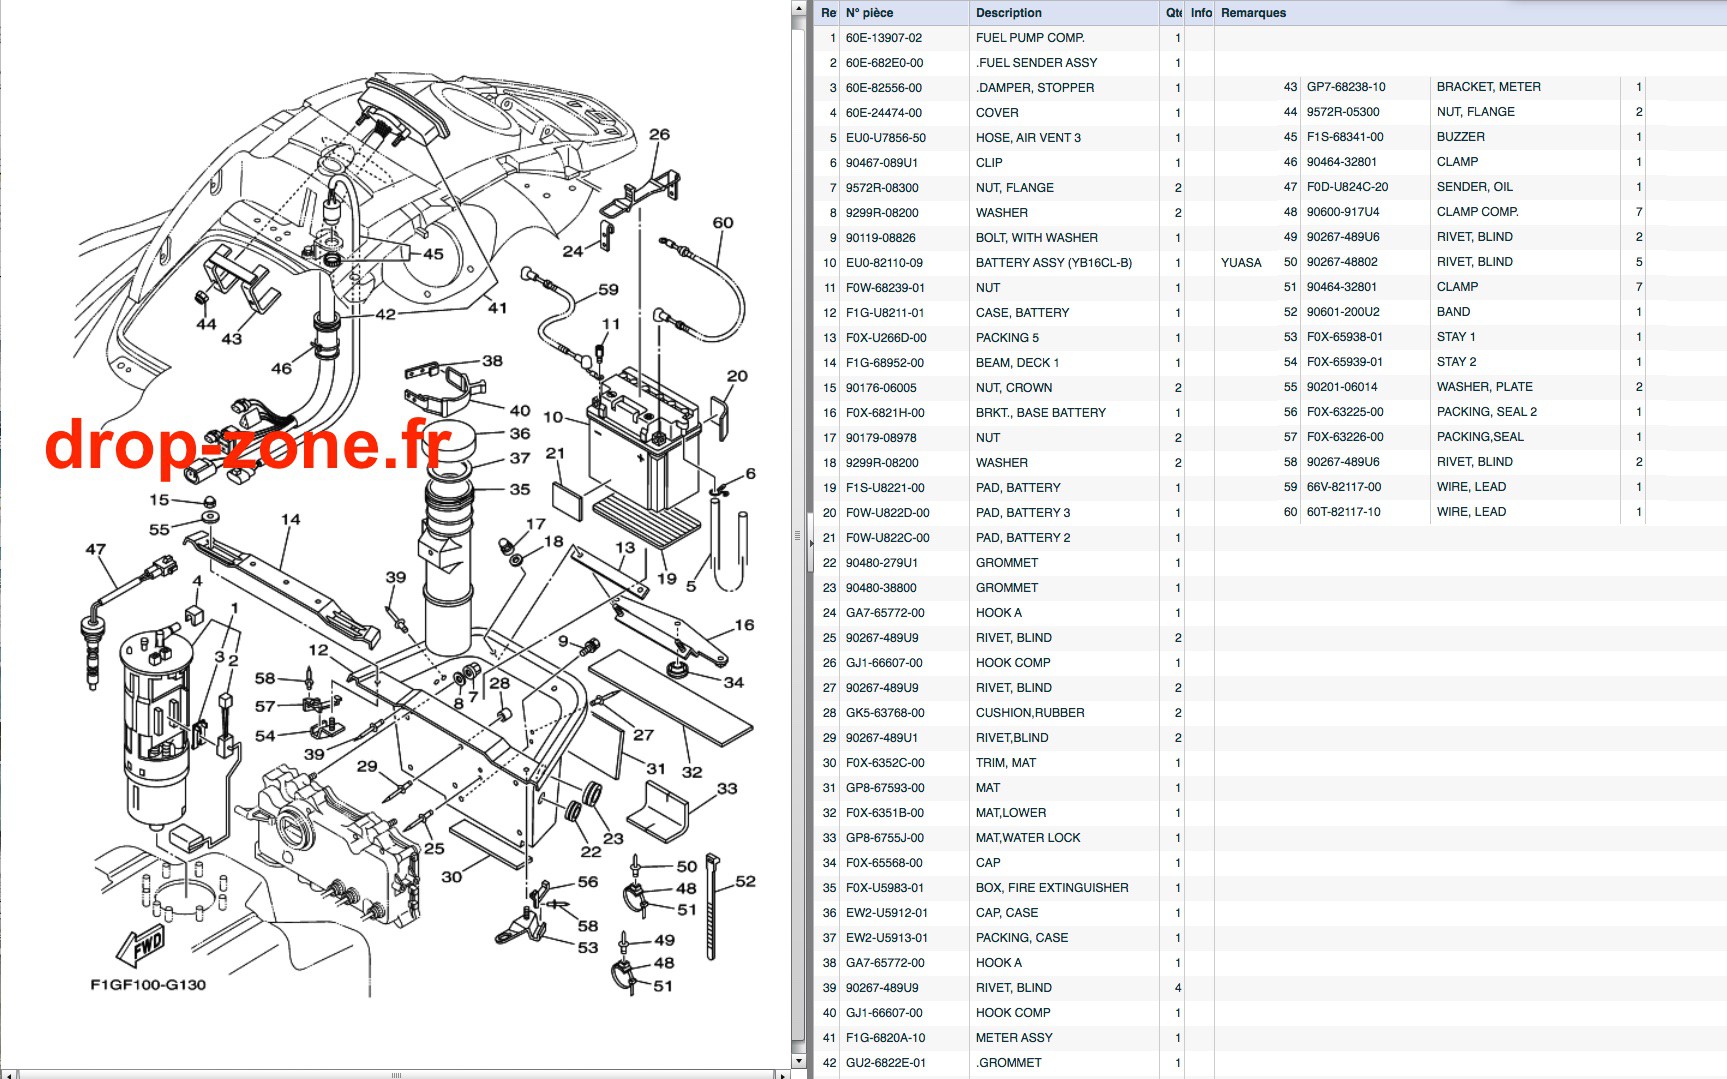The height and width of the screenshot is (1079, 1727).
Task: Click the FWD arrow in diagram
Action: click(x=141, y=944)
